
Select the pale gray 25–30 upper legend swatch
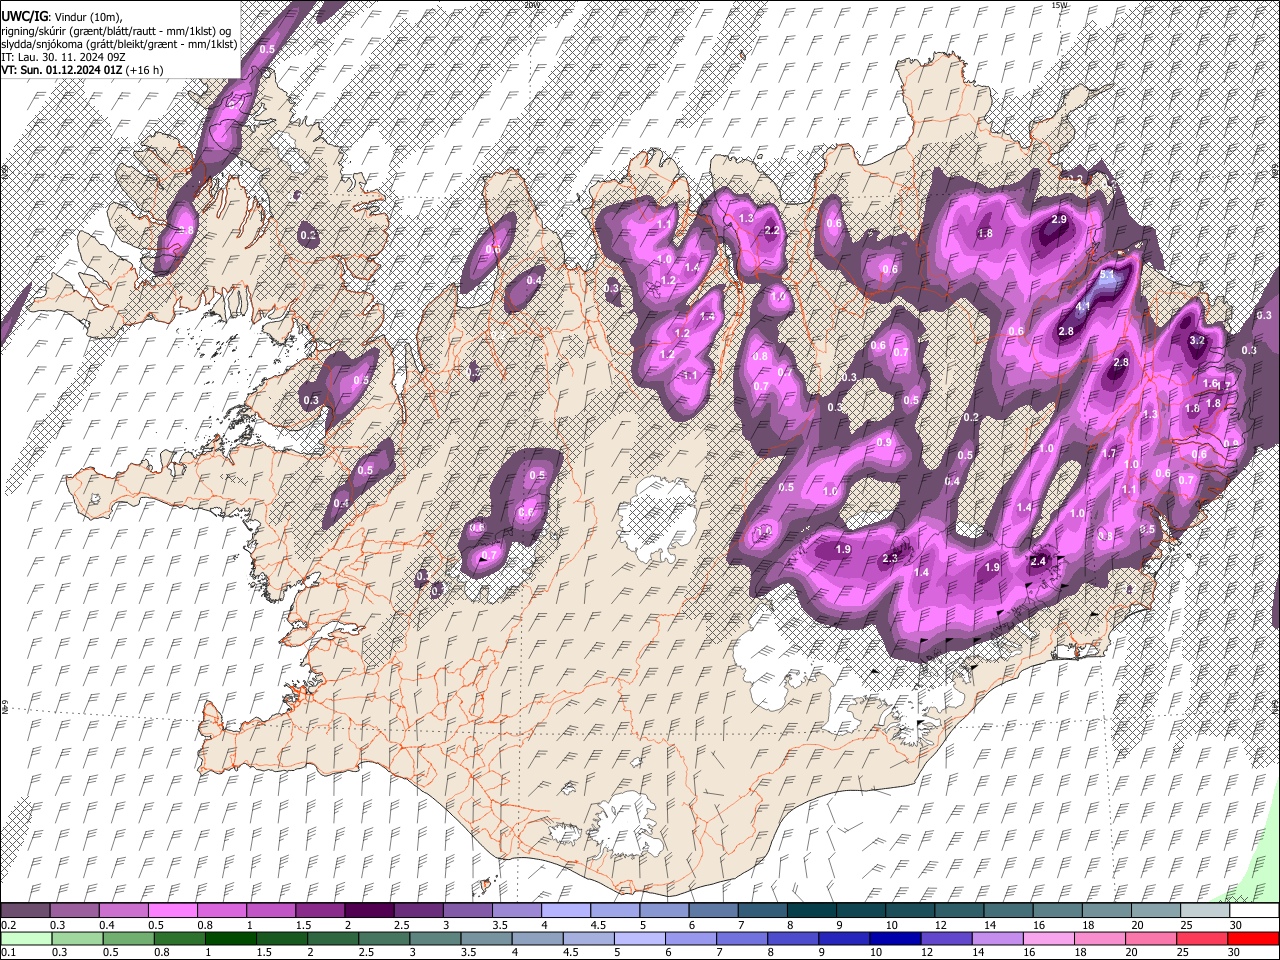tap(1205, 910)
